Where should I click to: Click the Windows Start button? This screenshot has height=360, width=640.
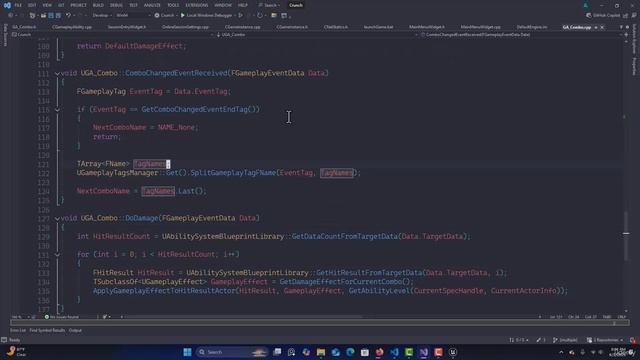pyautogui.click(x=187, y=352)
